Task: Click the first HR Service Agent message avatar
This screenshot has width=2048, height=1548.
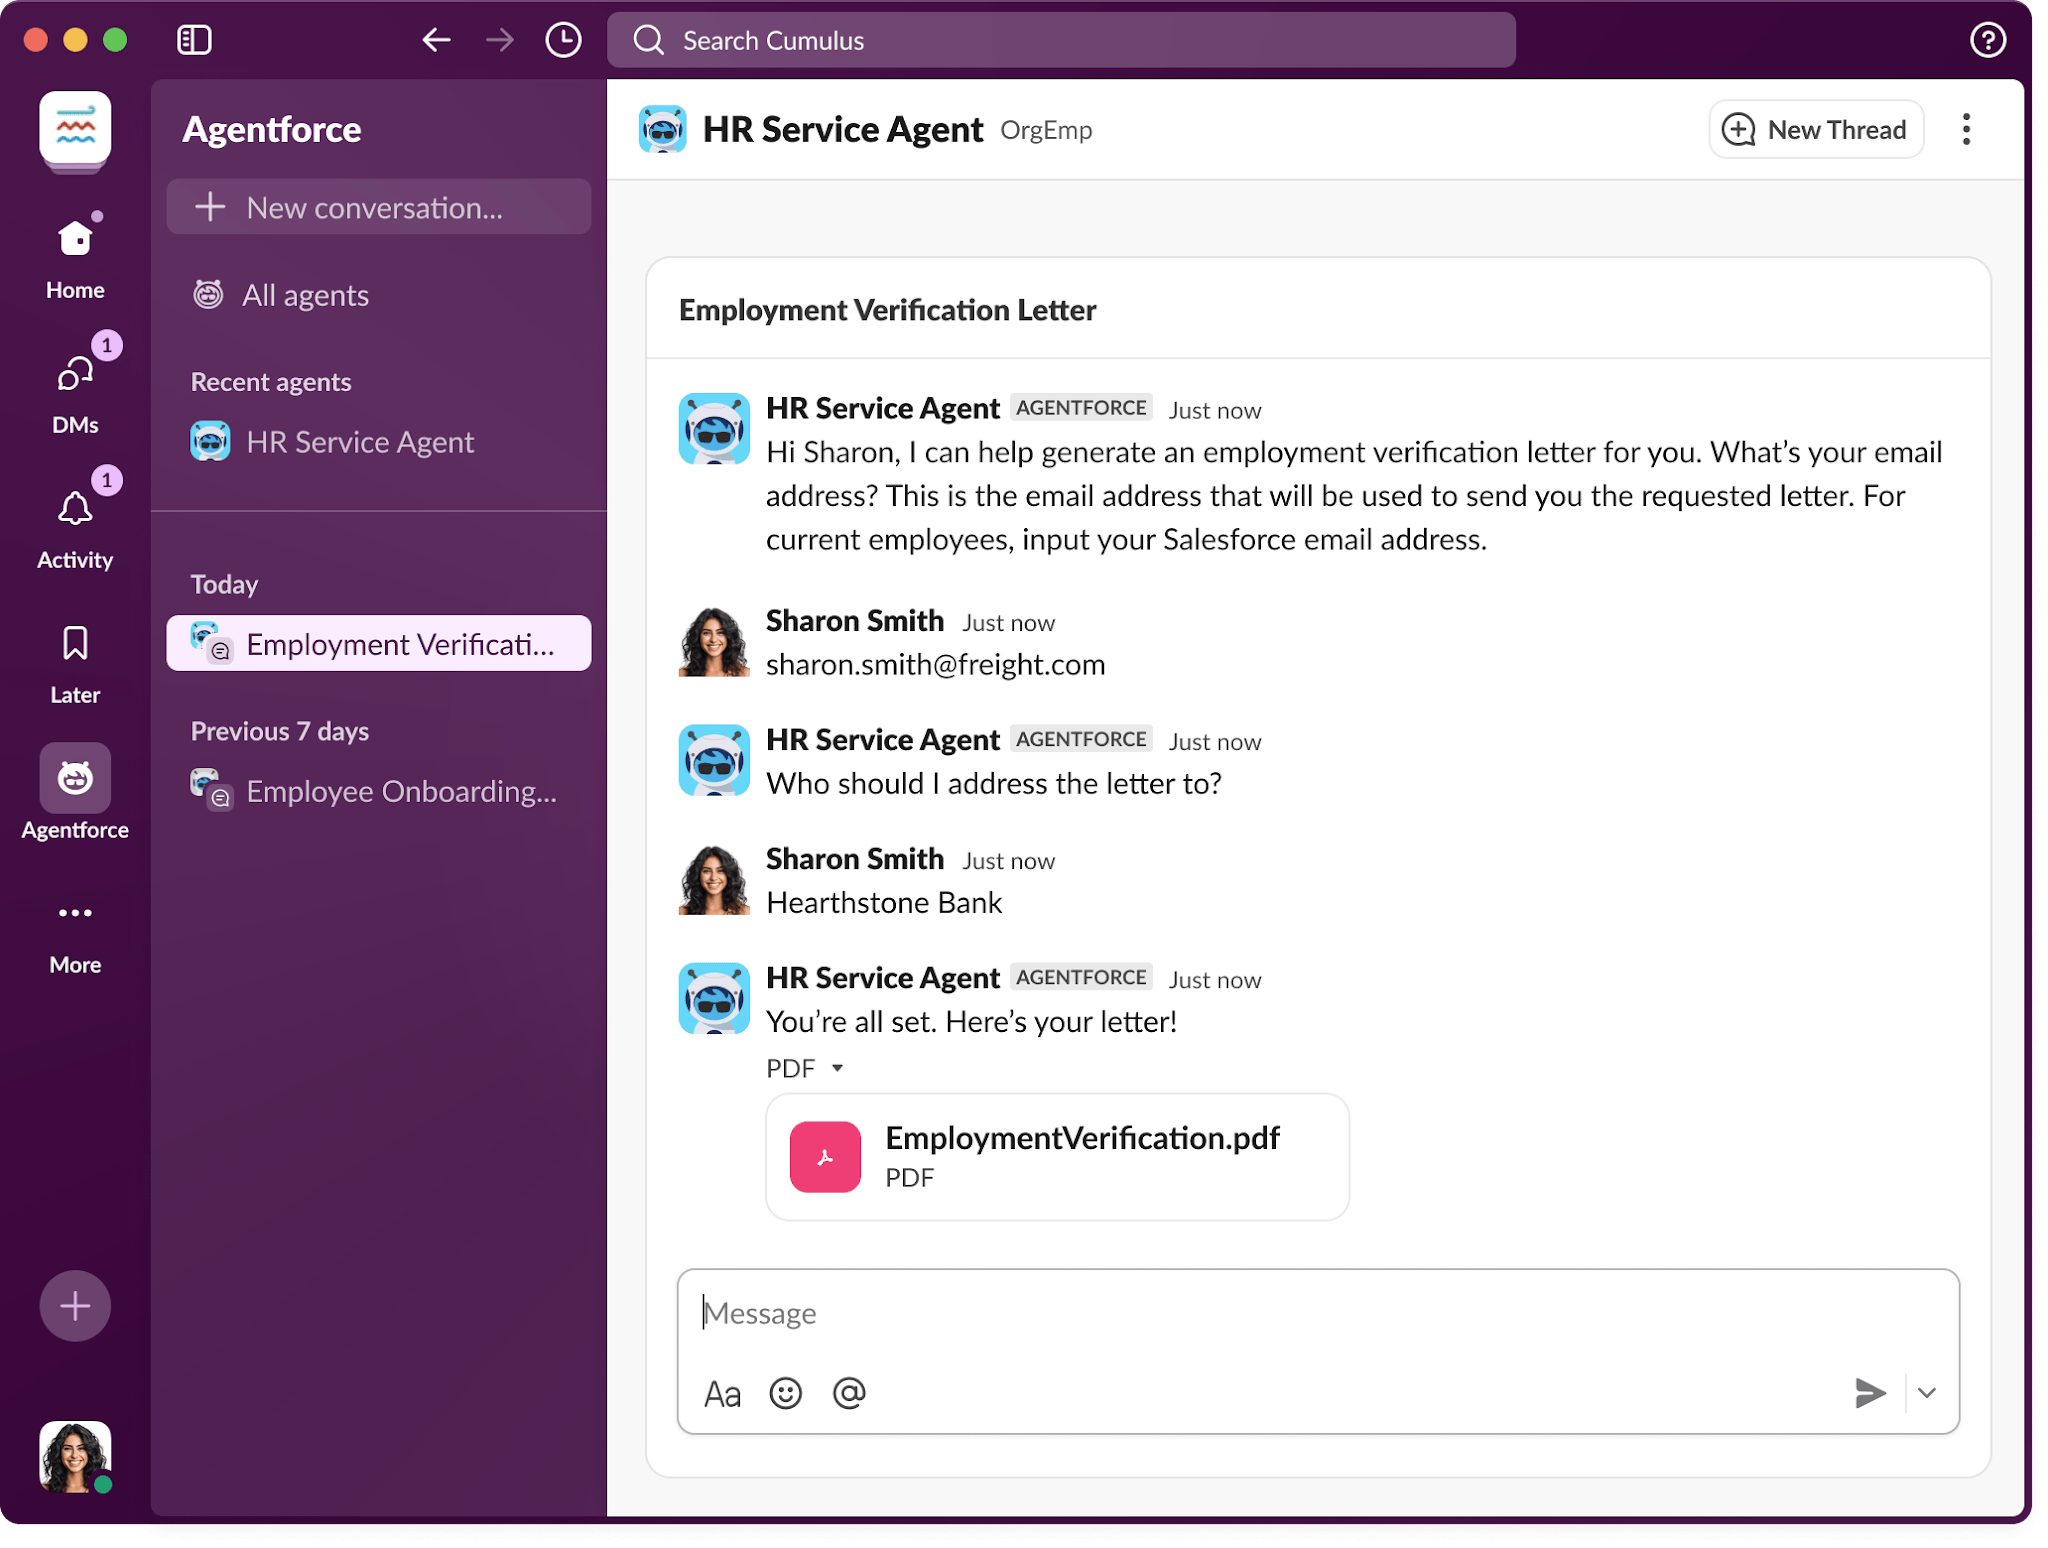Action: pyautogui.click(x=714, y=429)
